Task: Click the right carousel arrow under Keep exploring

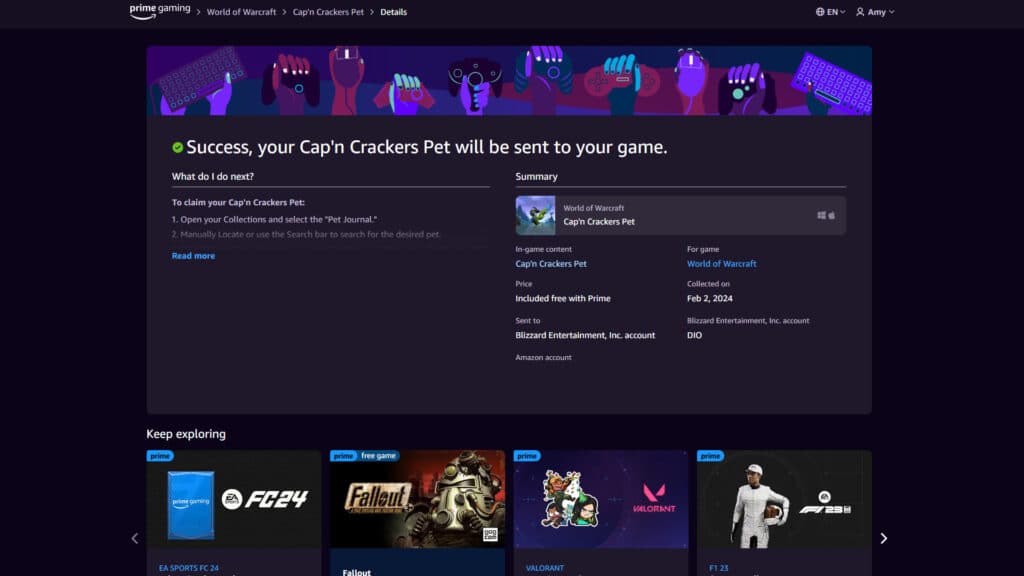Action: click(884, 538)
